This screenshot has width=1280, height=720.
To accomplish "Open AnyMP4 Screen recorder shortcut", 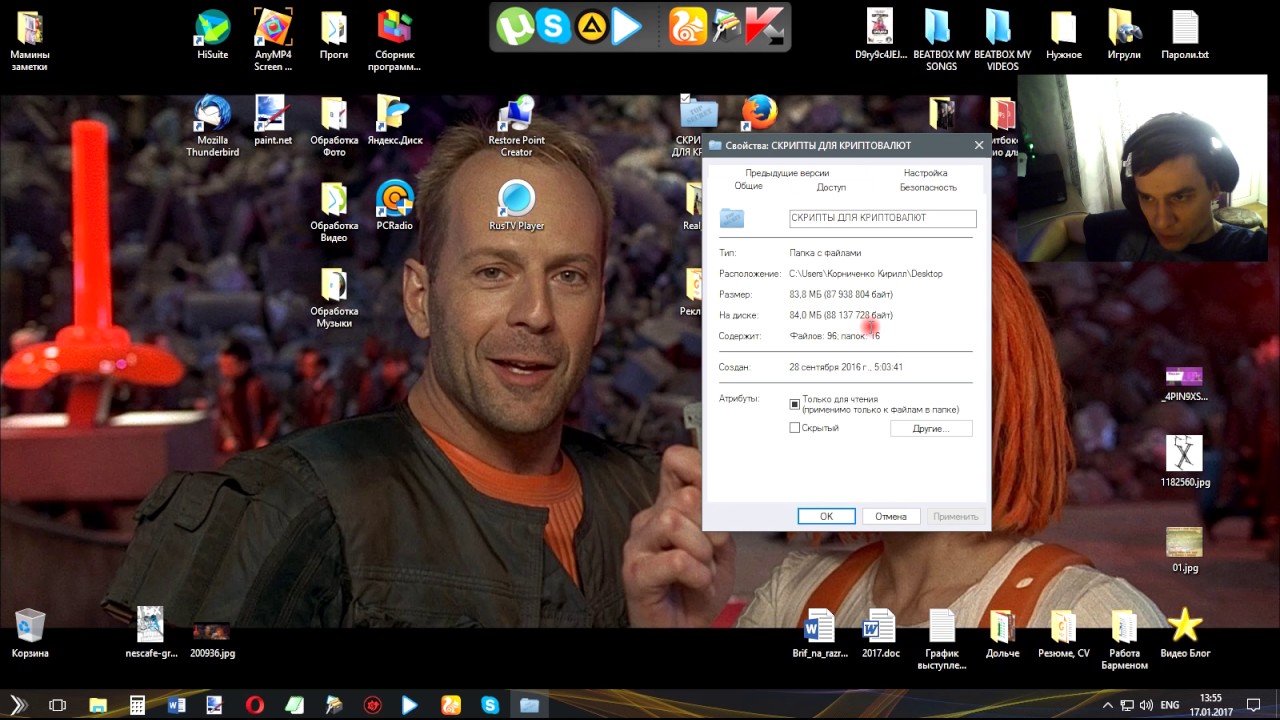I will [273, 40].
